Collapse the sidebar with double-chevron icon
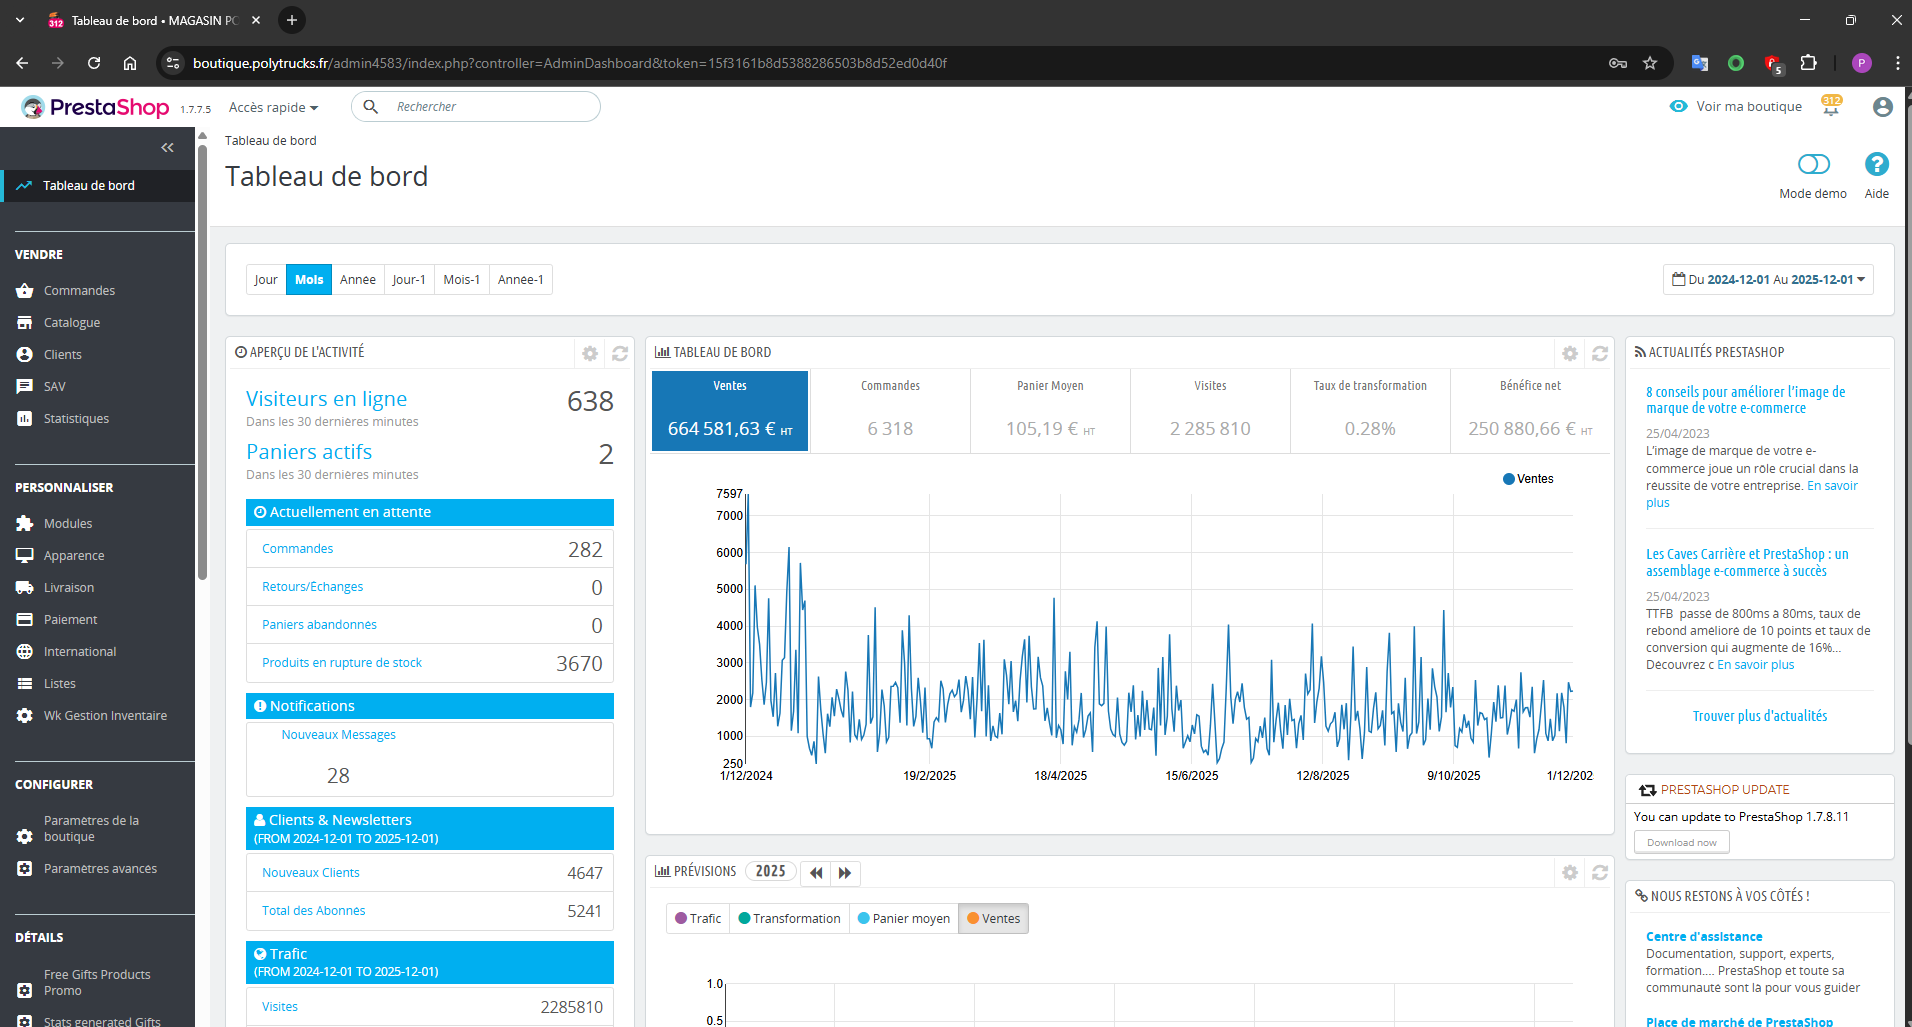Image resolution: width=1912 pixels, height=1027 pixels. coord(167,148)
